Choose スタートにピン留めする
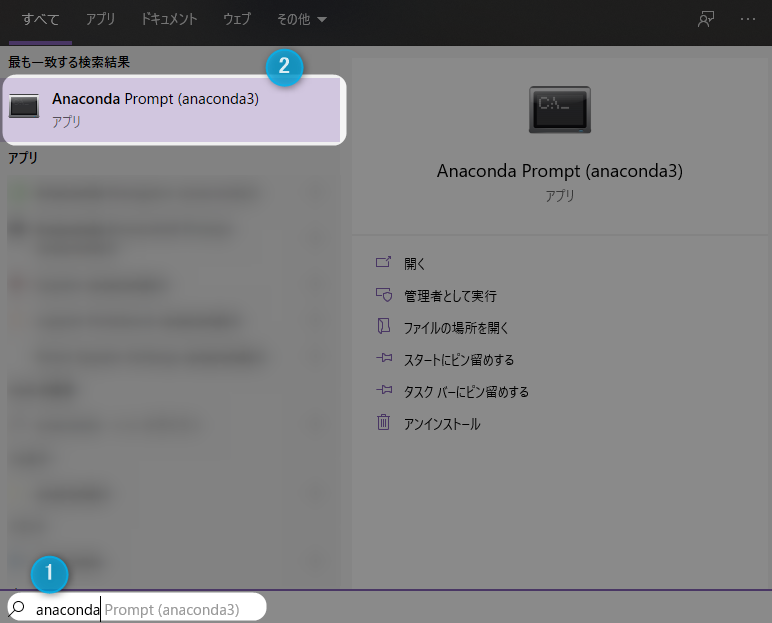Screen dimensions: 772x623 (459, 360)
